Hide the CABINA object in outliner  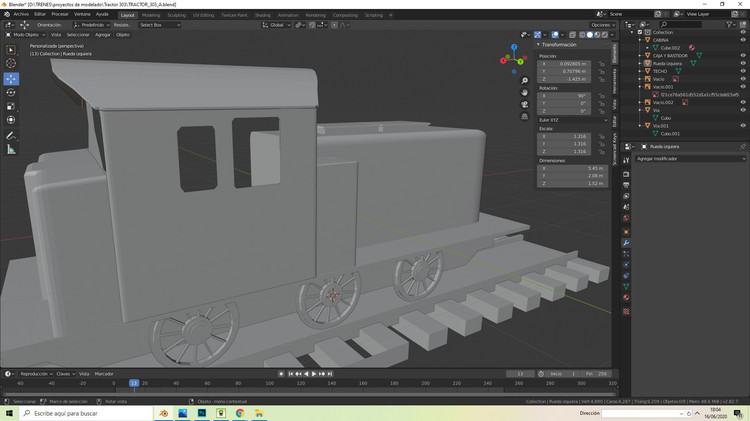pos(743,40)
